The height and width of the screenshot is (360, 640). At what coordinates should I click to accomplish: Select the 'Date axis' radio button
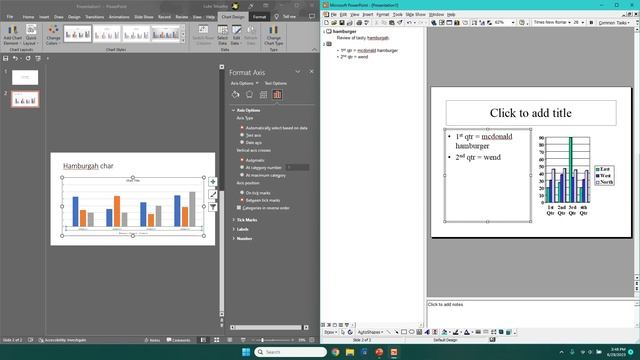pyautogui.click(x=242, y=142)
